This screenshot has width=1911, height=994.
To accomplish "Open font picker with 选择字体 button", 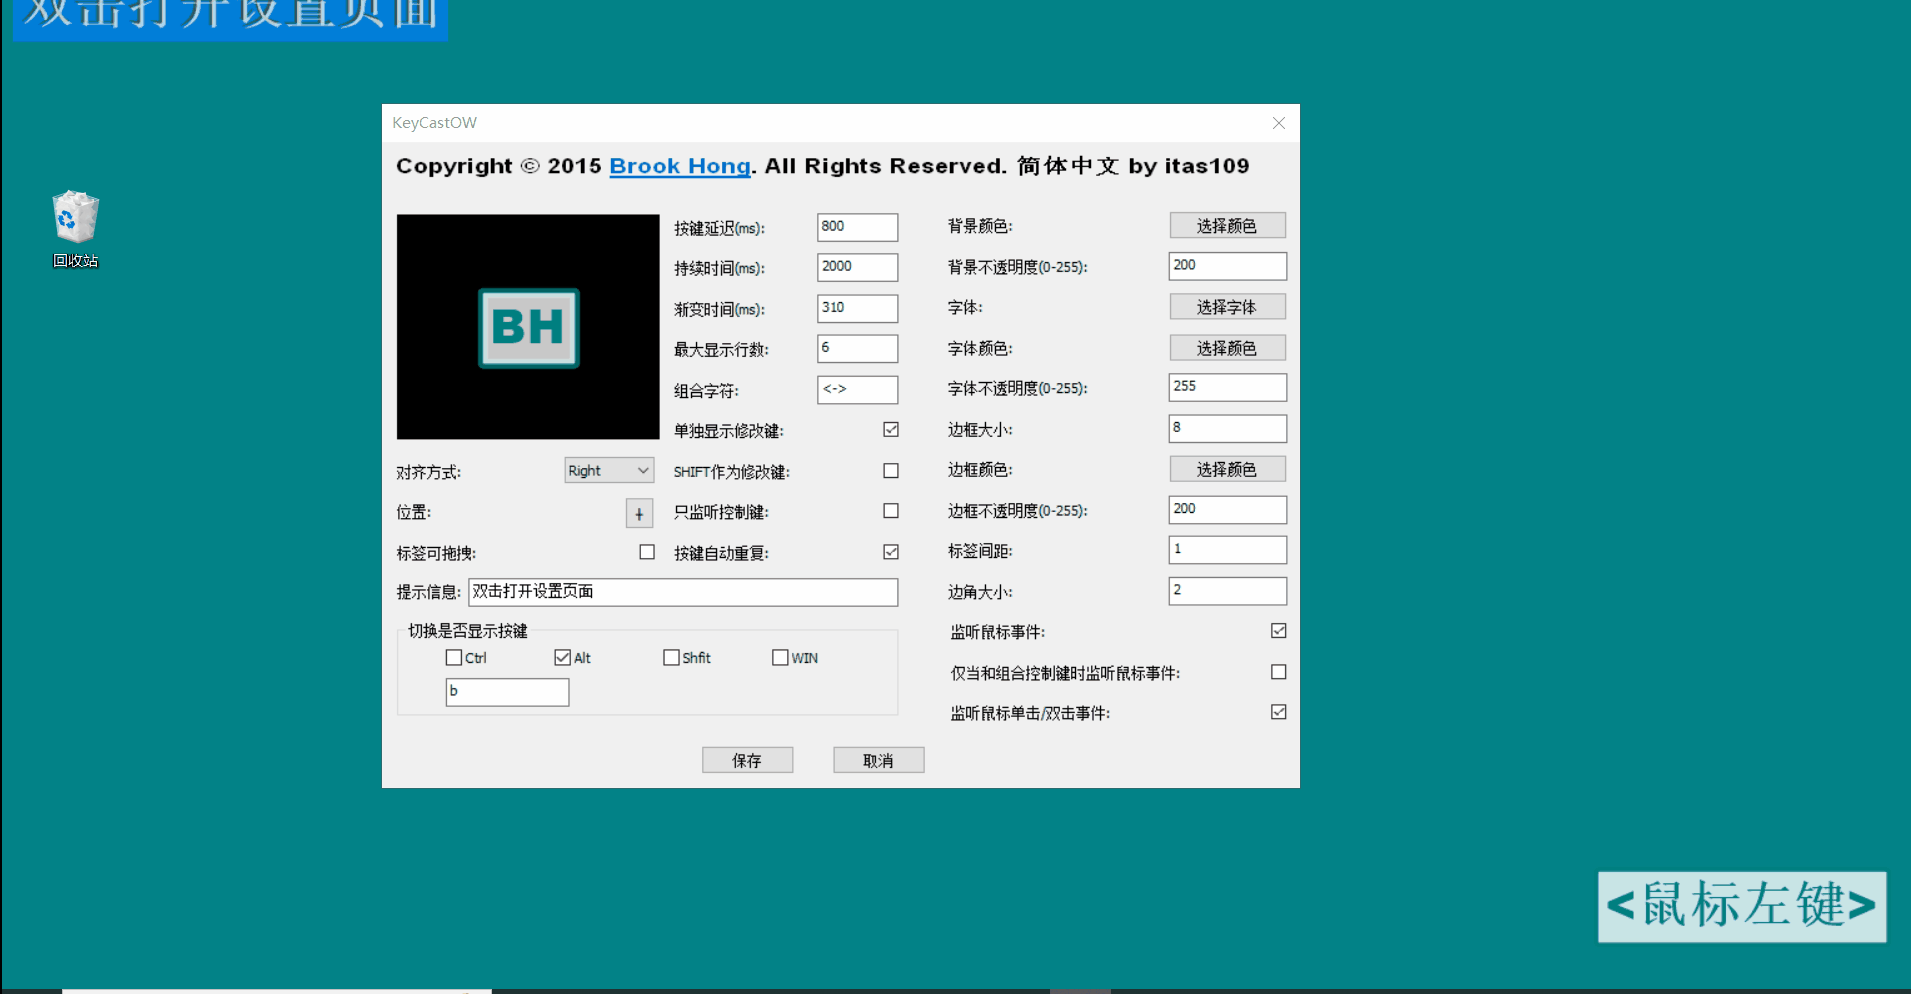I will pyautogui.click(x=1227, y=307).
